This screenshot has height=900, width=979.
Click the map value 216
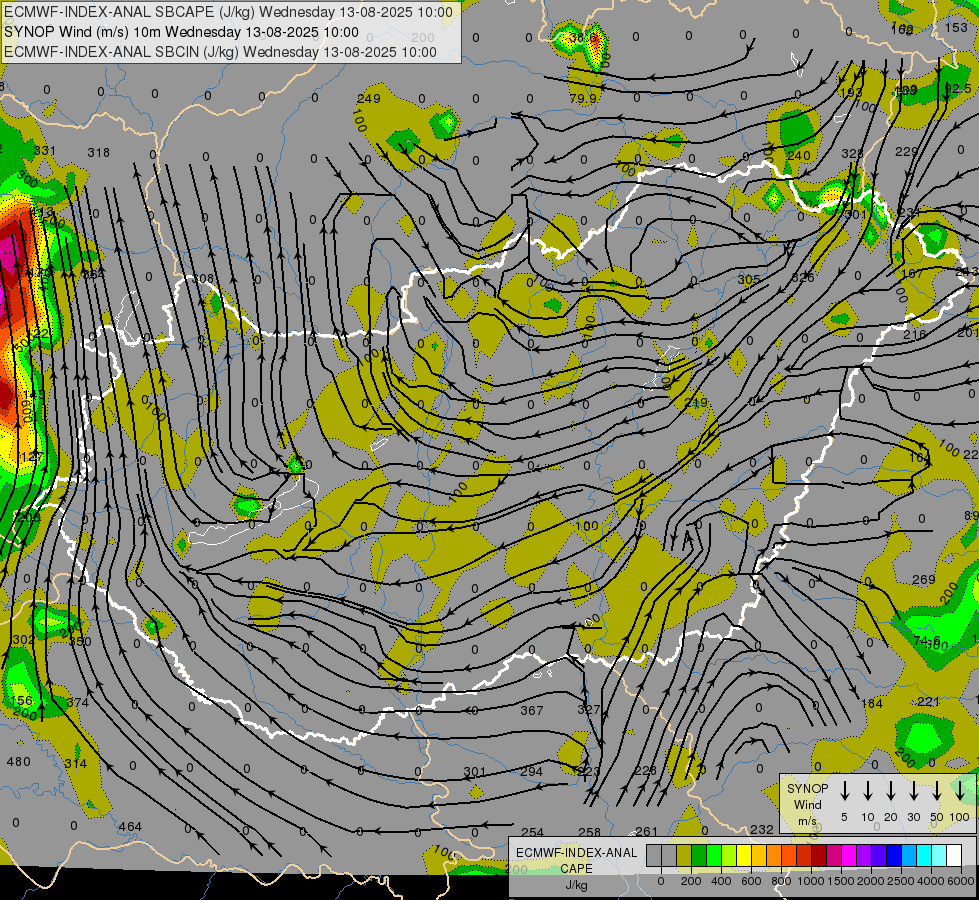pyautogui.click(x=915, y=335)
